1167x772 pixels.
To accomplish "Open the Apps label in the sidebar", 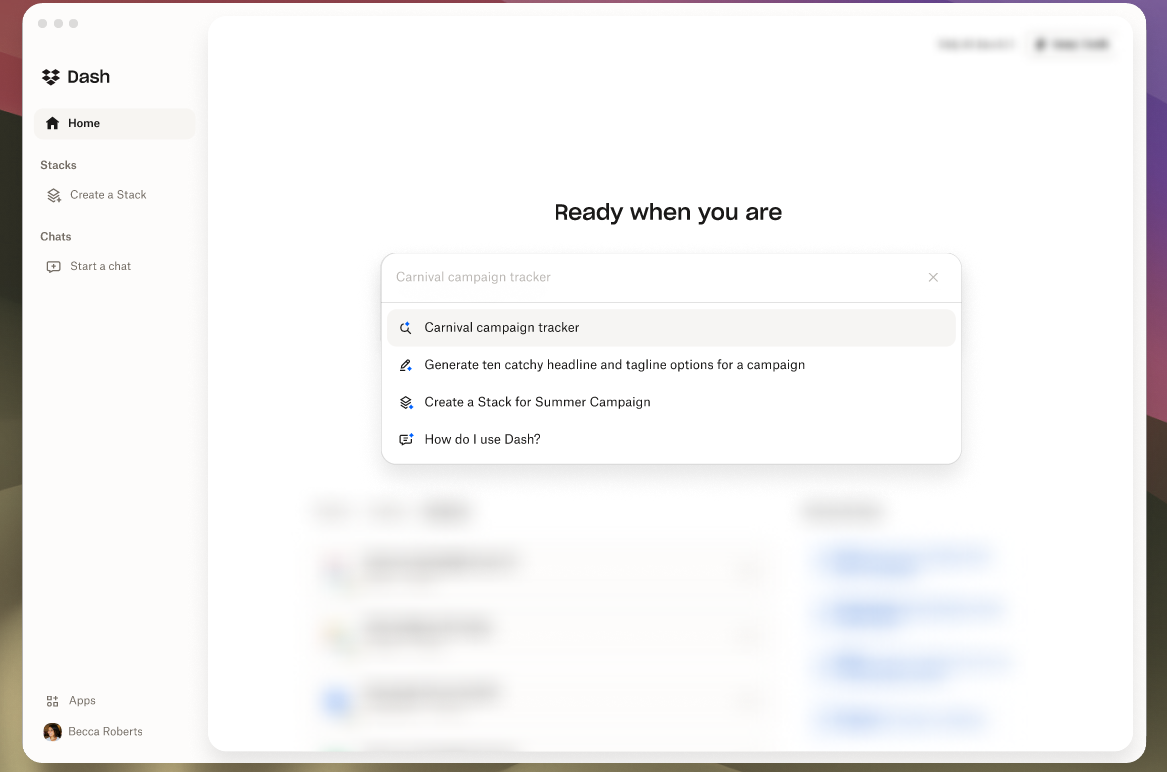I will pos(82,701).
